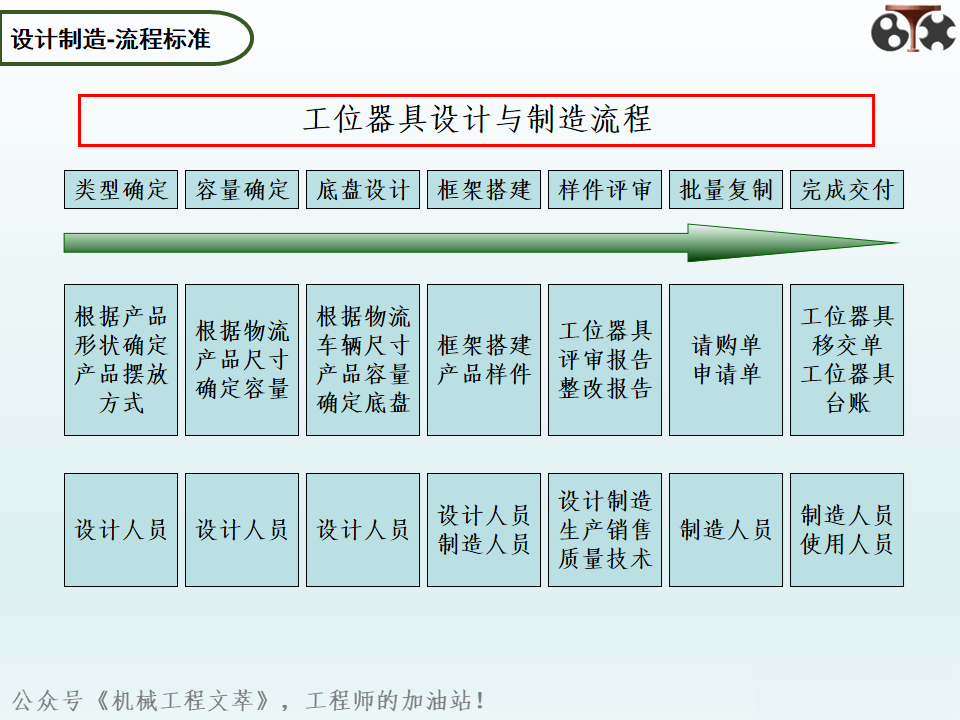Image resolution: width=960 pixels, height=720 pixels.
Task: Click the box 工位器具移交单工位器具台账
Action: click(847, 360)
